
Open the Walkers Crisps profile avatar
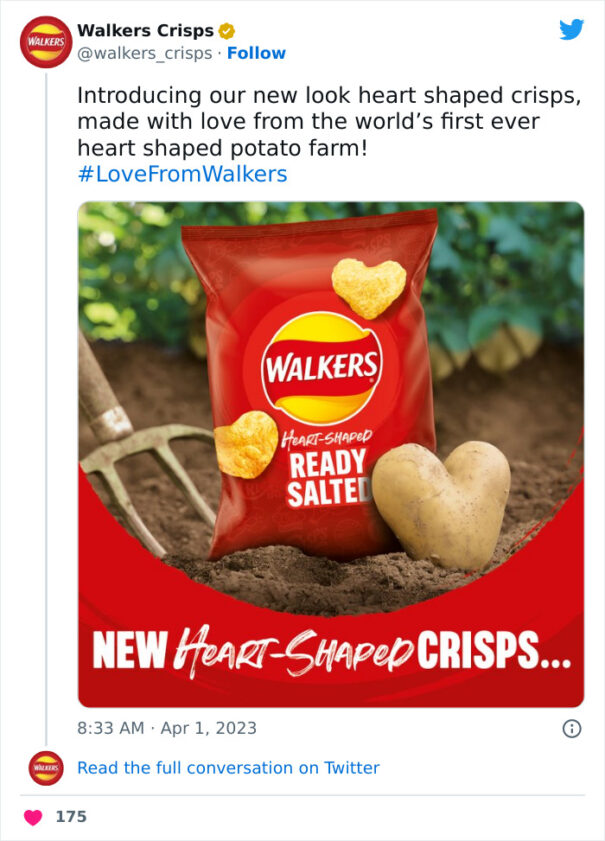tap(46, 42)
